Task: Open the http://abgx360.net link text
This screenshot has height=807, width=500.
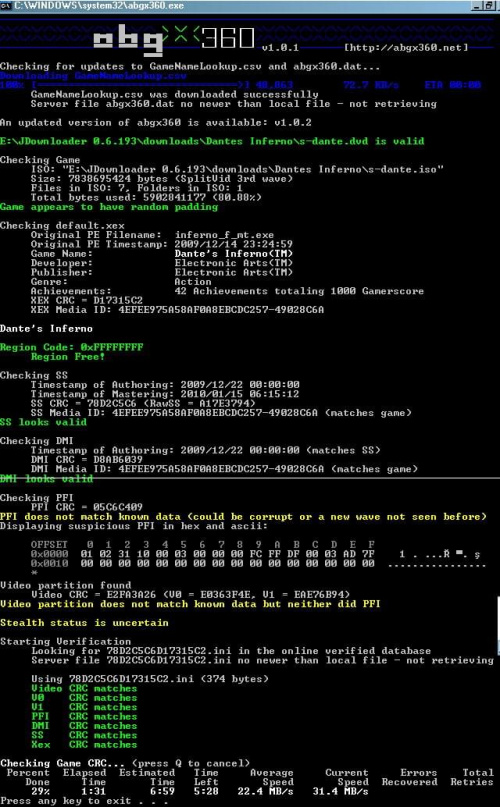Action: pos(406,47)
